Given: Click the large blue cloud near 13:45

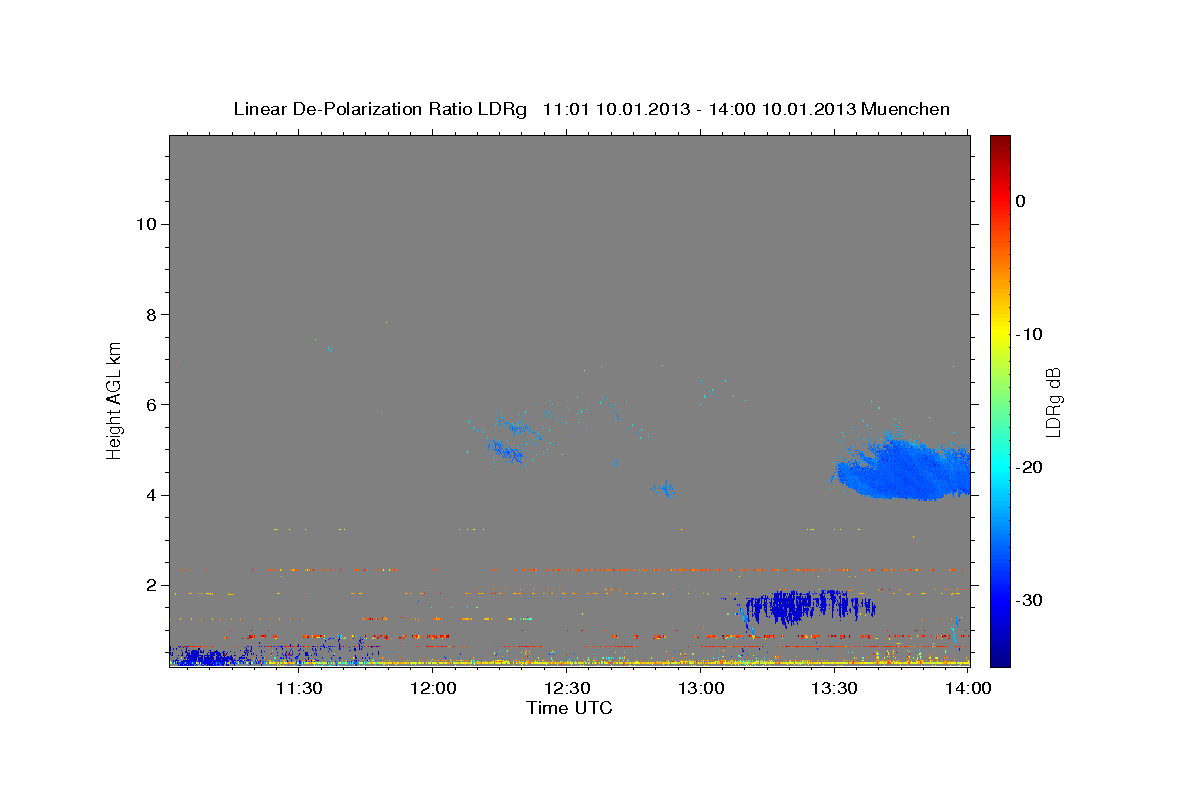Looking at the screenshot, I should (905, 470).
